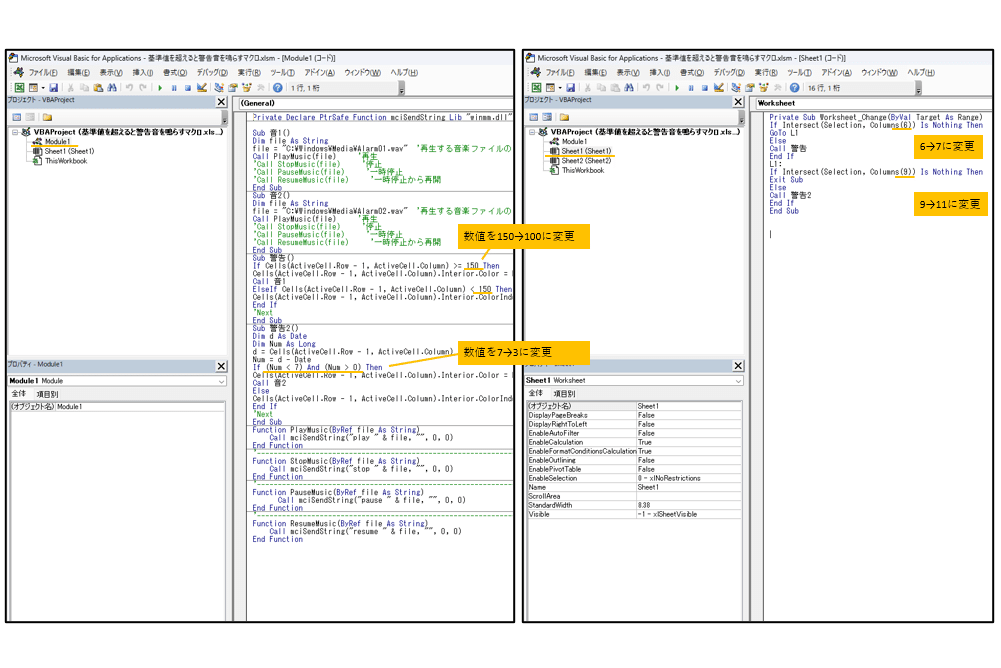Screen dimensions: 1001x668
Task: Open the ヘルプ(H) menu in Sheet1 window
Action: tap(921, 73)
